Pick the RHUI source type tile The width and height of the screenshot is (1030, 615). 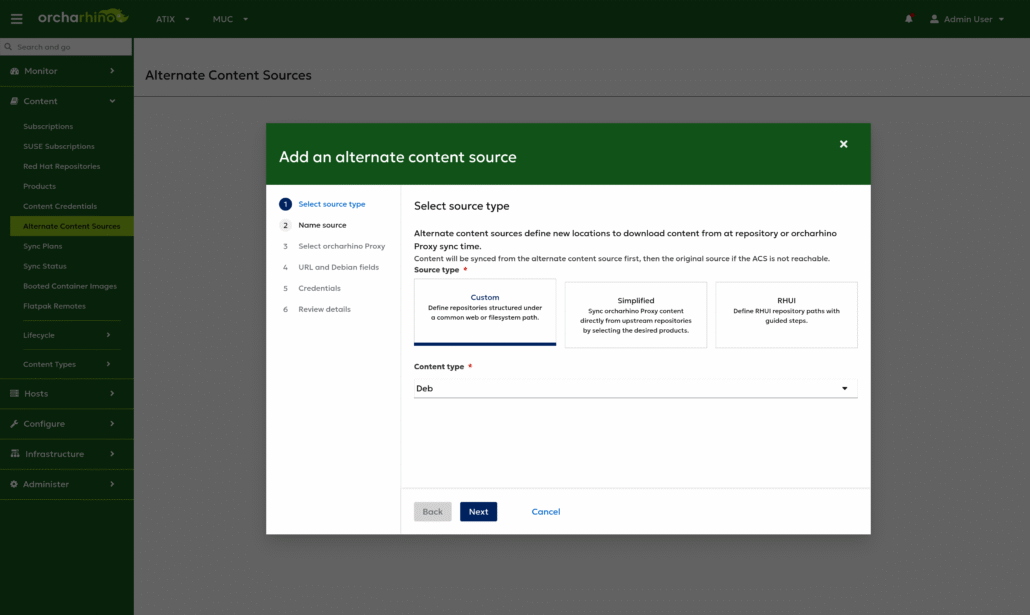[x=786, y=314]
